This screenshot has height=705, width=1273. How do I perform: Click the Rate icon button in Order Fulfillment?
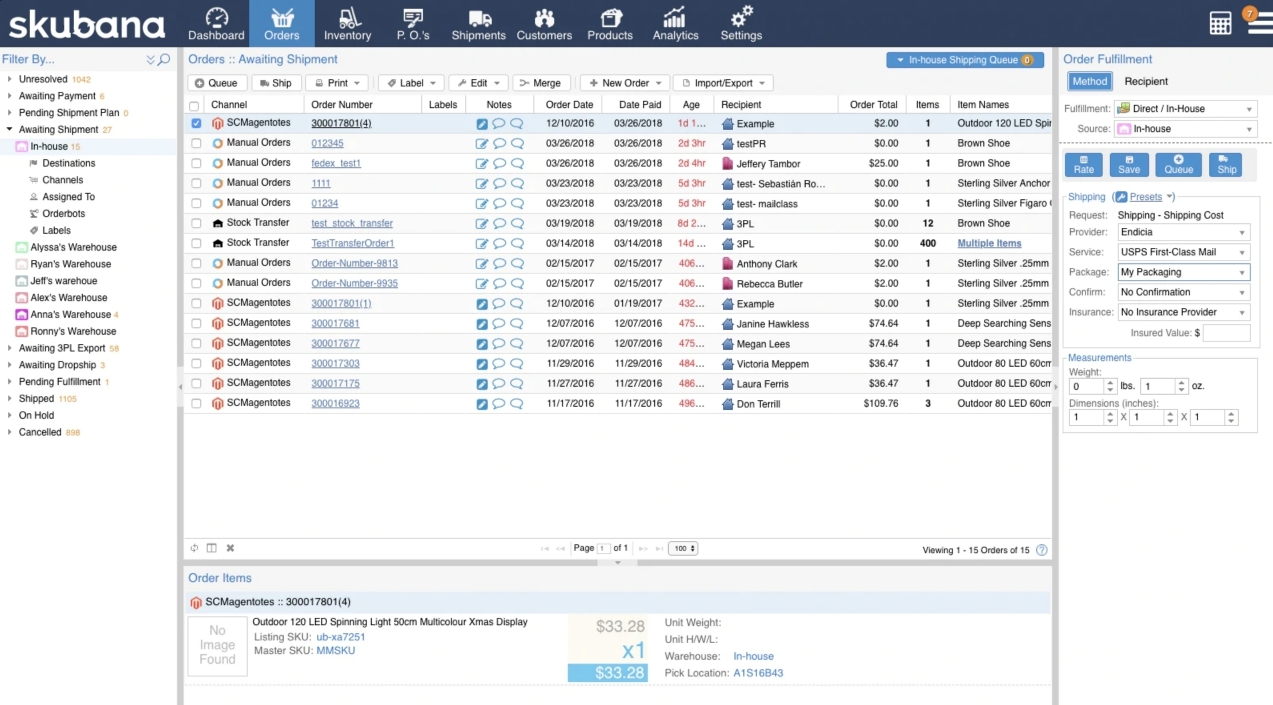1086,164
